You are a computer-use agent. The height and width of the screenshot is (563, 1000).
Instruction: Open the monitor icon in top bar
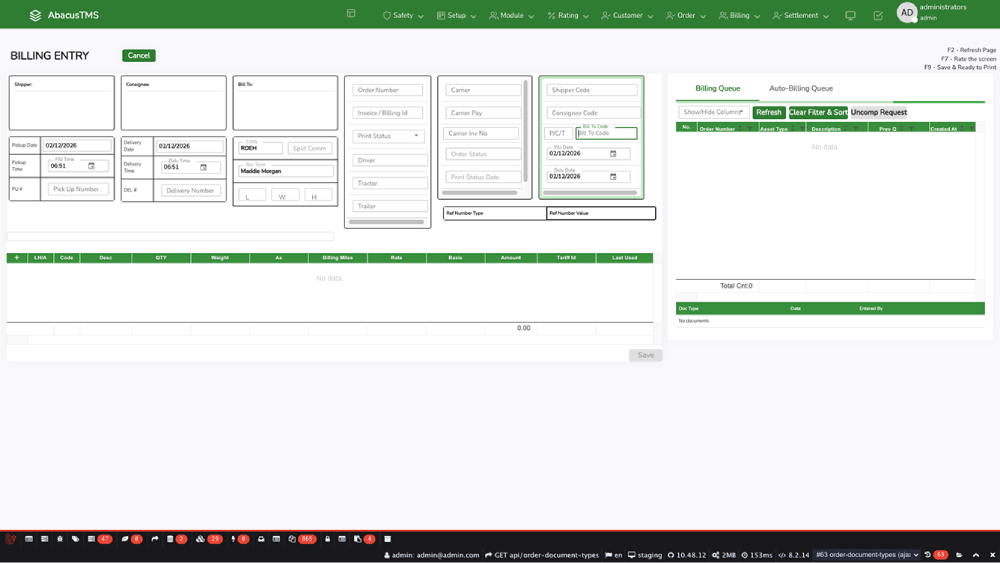850,15
